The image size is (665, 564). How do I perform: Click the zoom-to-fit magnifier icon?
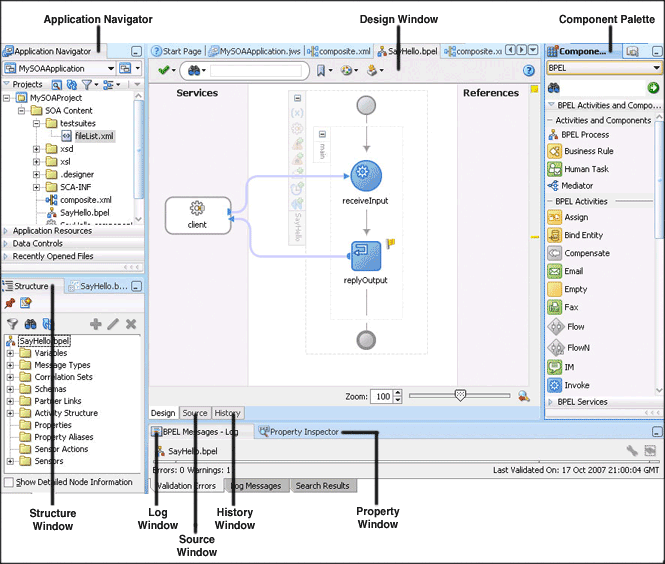(524, 396)
